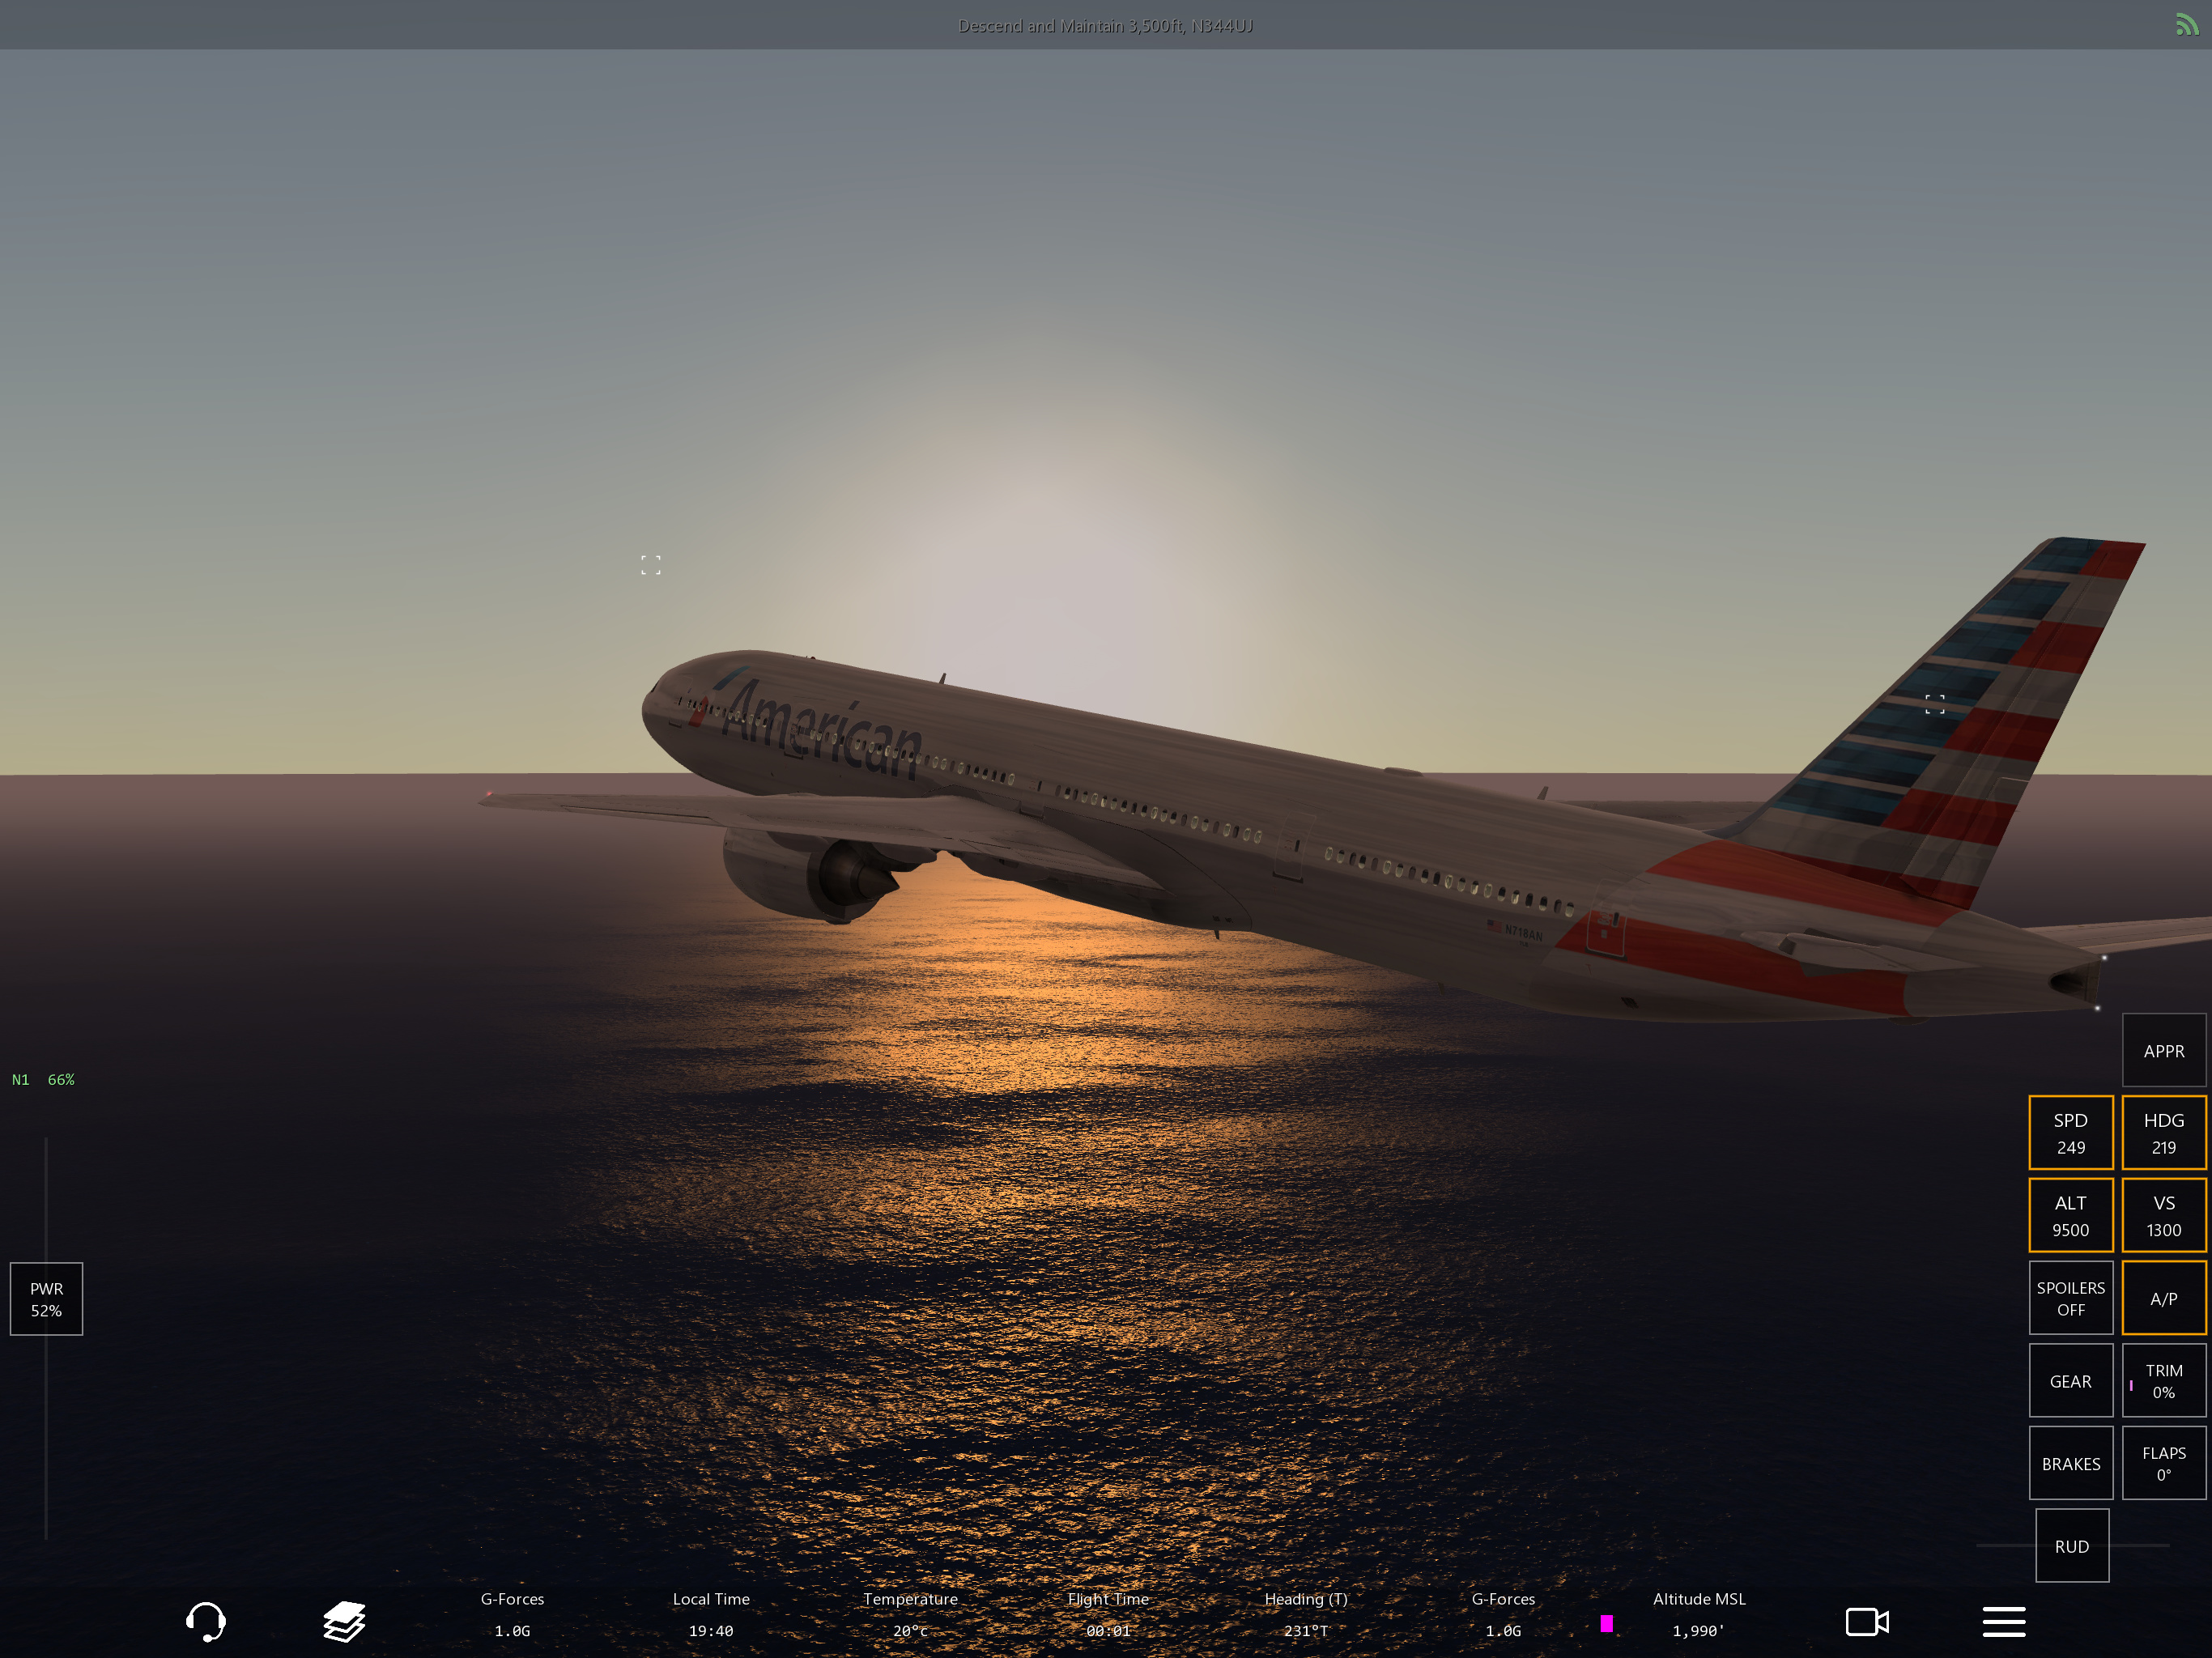Select the aircraft target bracket marker near tail

pyautogui.click(x=1934, y=704)
